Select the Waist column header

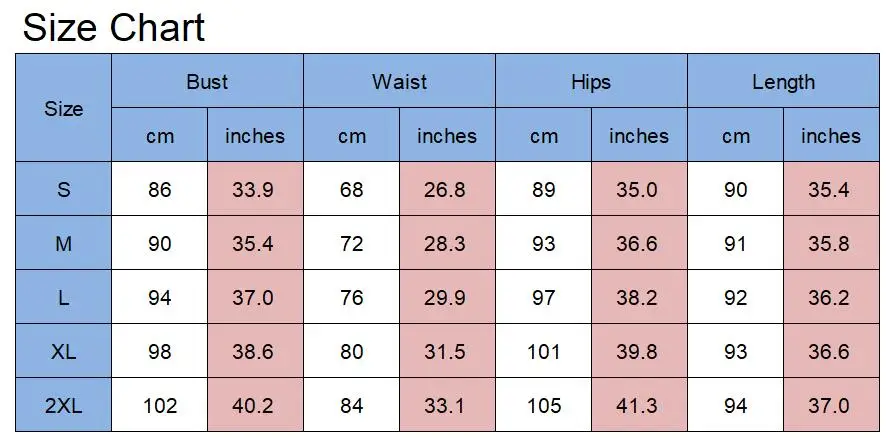point(399,81)
